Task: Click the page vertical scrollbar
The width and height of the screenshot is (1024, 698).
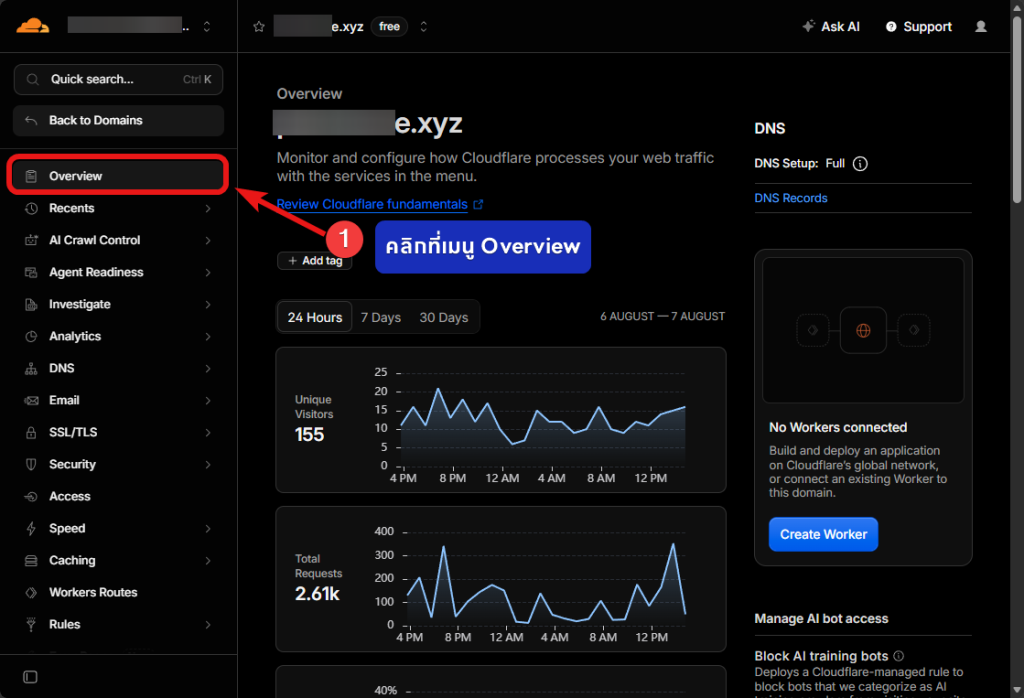Action: coord(1017,109)
